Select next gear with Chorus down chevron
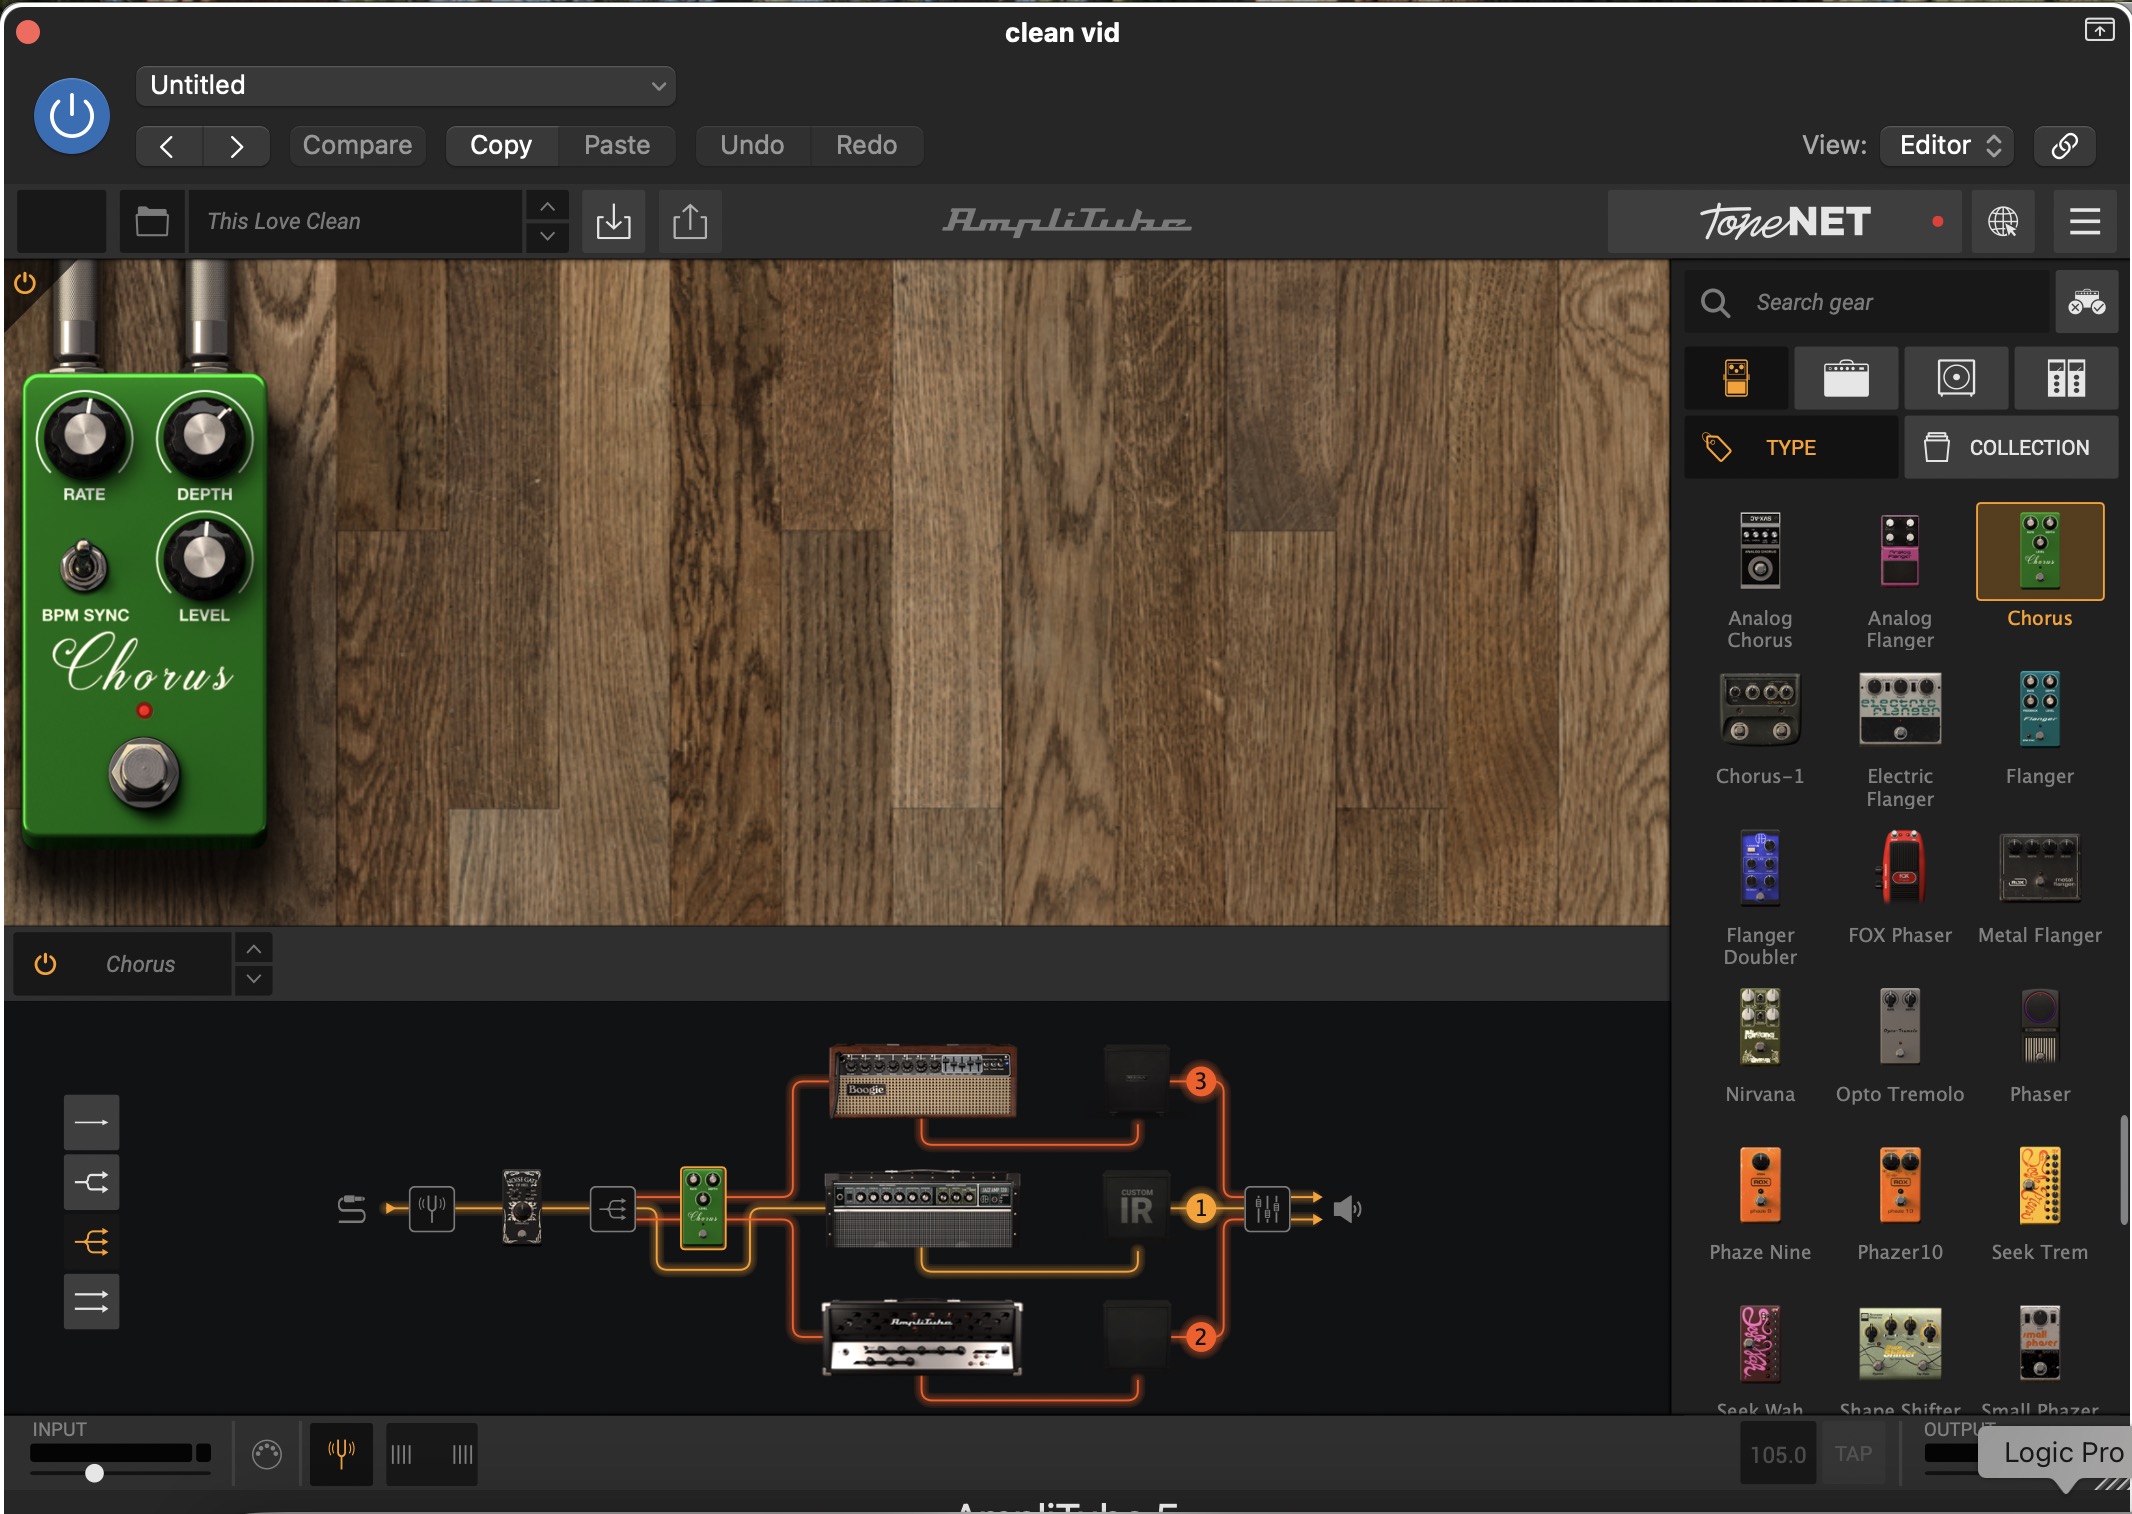This screenshot has width=2132, height=1514. 254,979
